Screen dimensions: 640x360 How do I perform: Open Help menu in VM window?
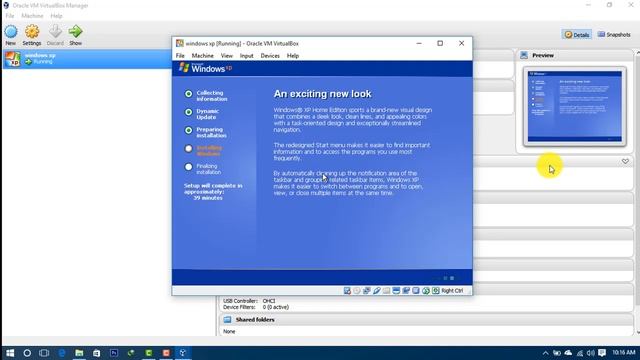click(x=293, y=56)
